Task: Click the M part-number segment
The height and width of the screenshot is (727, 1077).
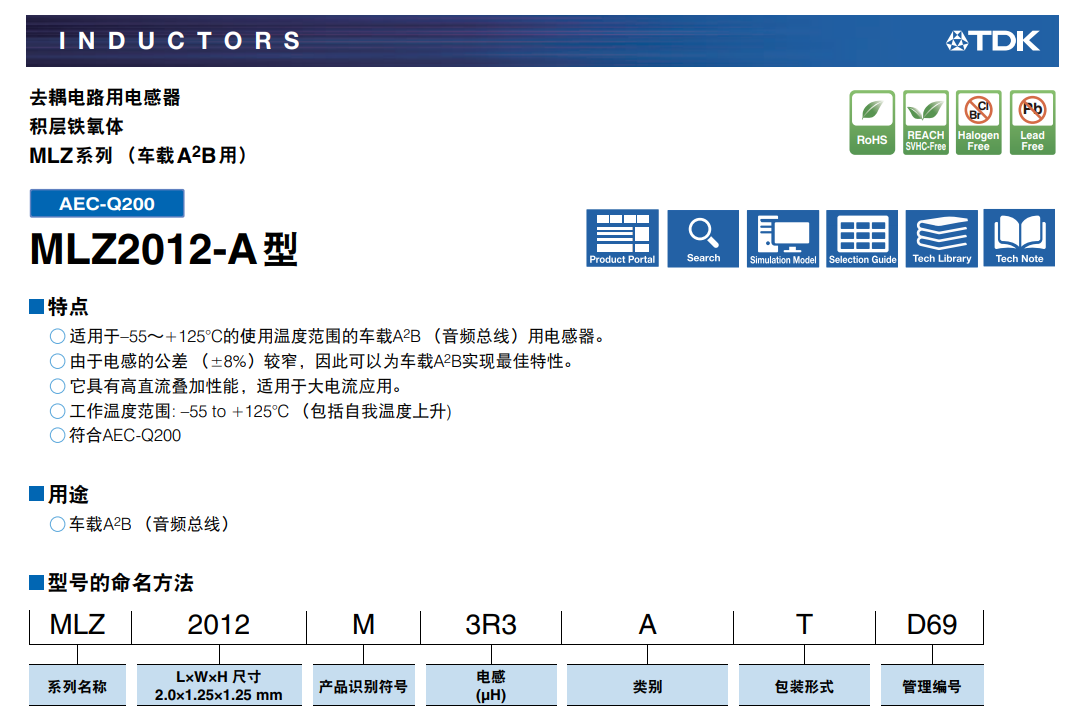Action: pos(363,625)
